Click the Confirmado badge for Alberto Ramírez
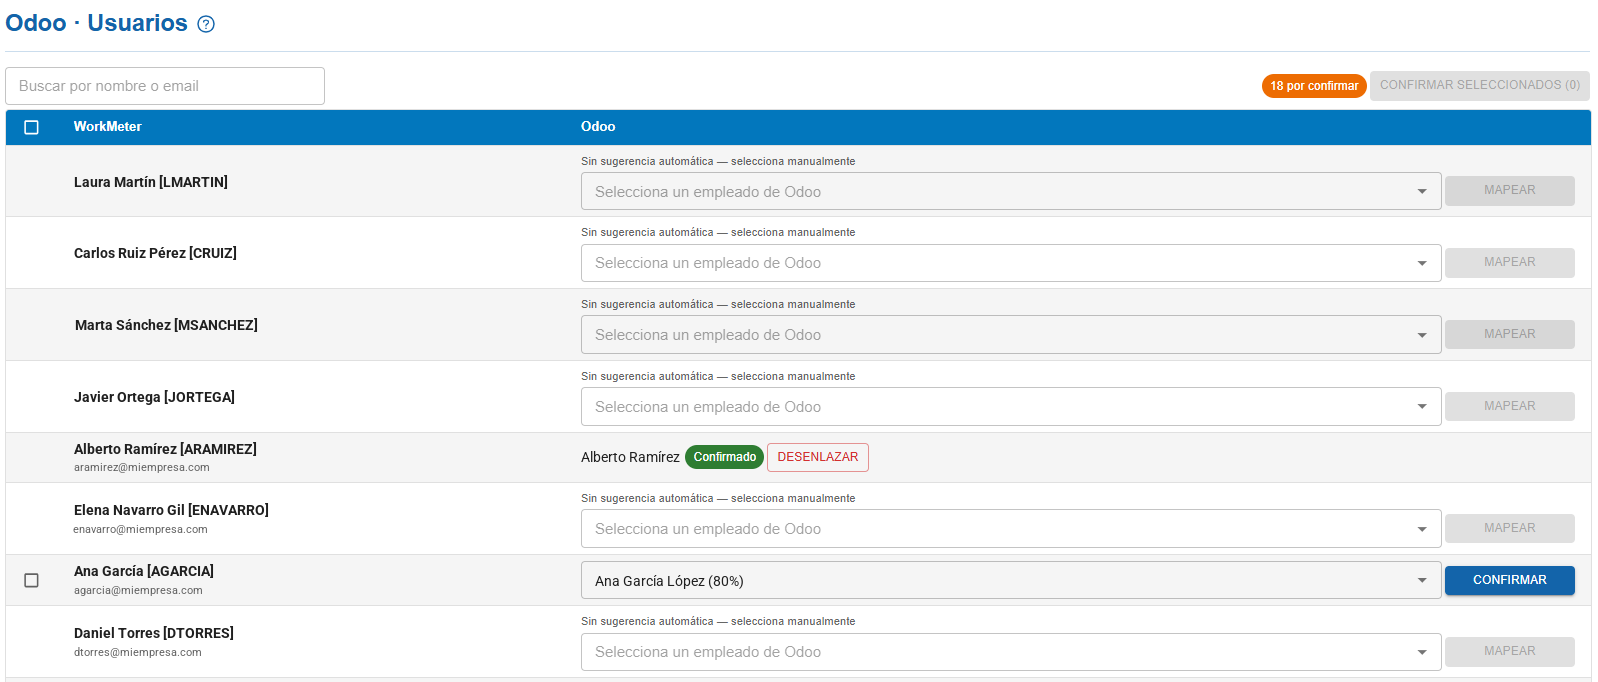 click(724, 457)
